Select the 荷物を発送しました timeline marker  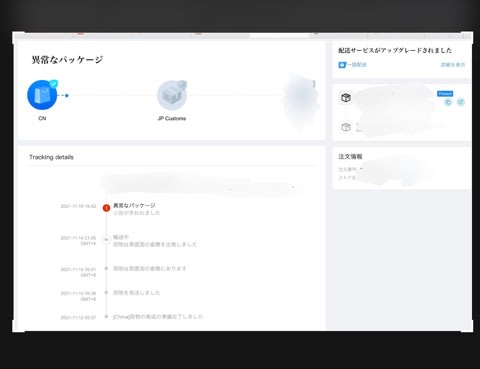106,292
